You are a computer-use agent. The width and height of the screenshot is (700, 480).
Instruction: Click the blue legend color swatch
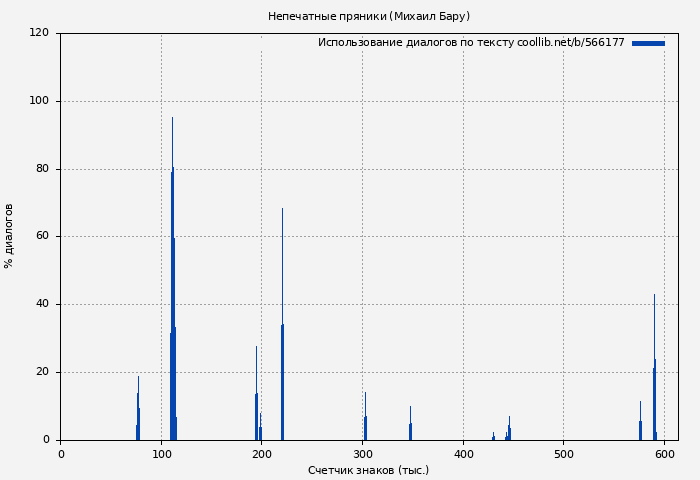tap(648, 43)
